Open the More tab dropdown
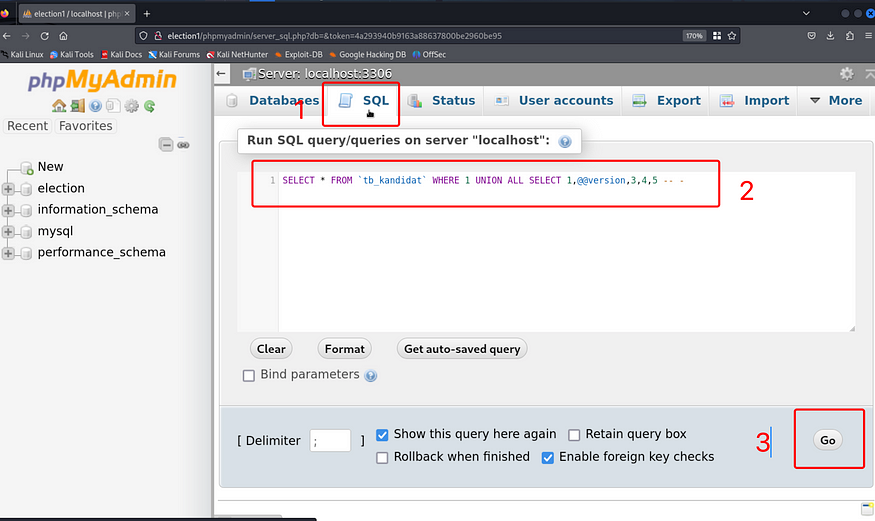 [x=835, y=100]
